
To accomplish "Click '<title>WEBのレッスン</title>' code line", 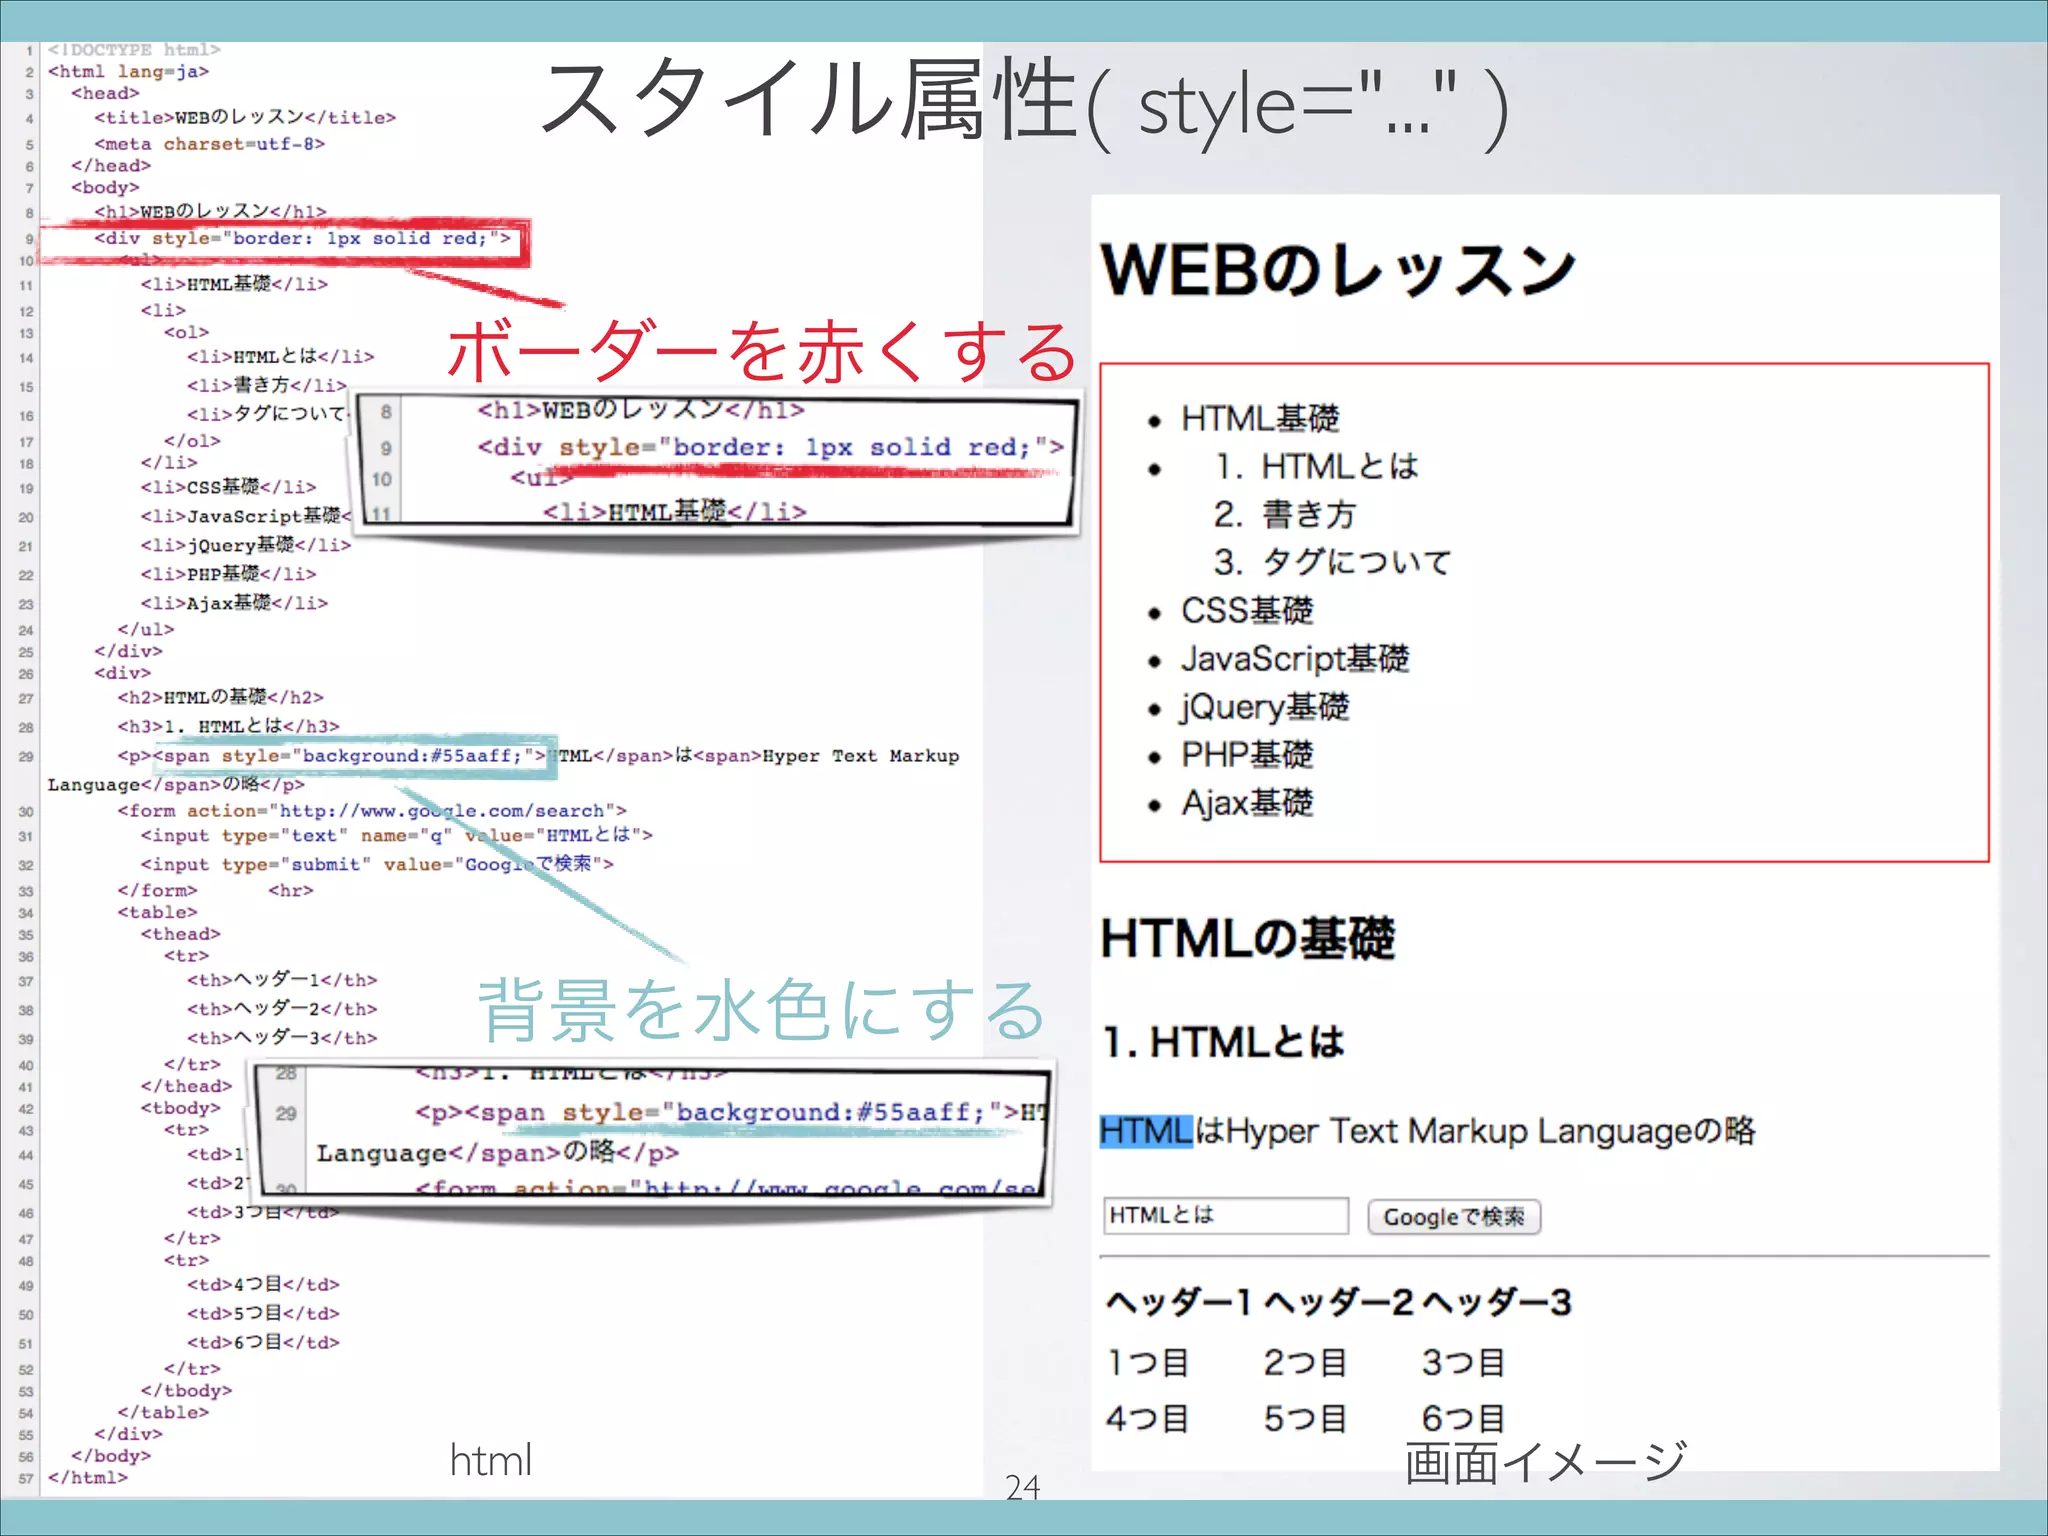I will [x=245, y=117].
